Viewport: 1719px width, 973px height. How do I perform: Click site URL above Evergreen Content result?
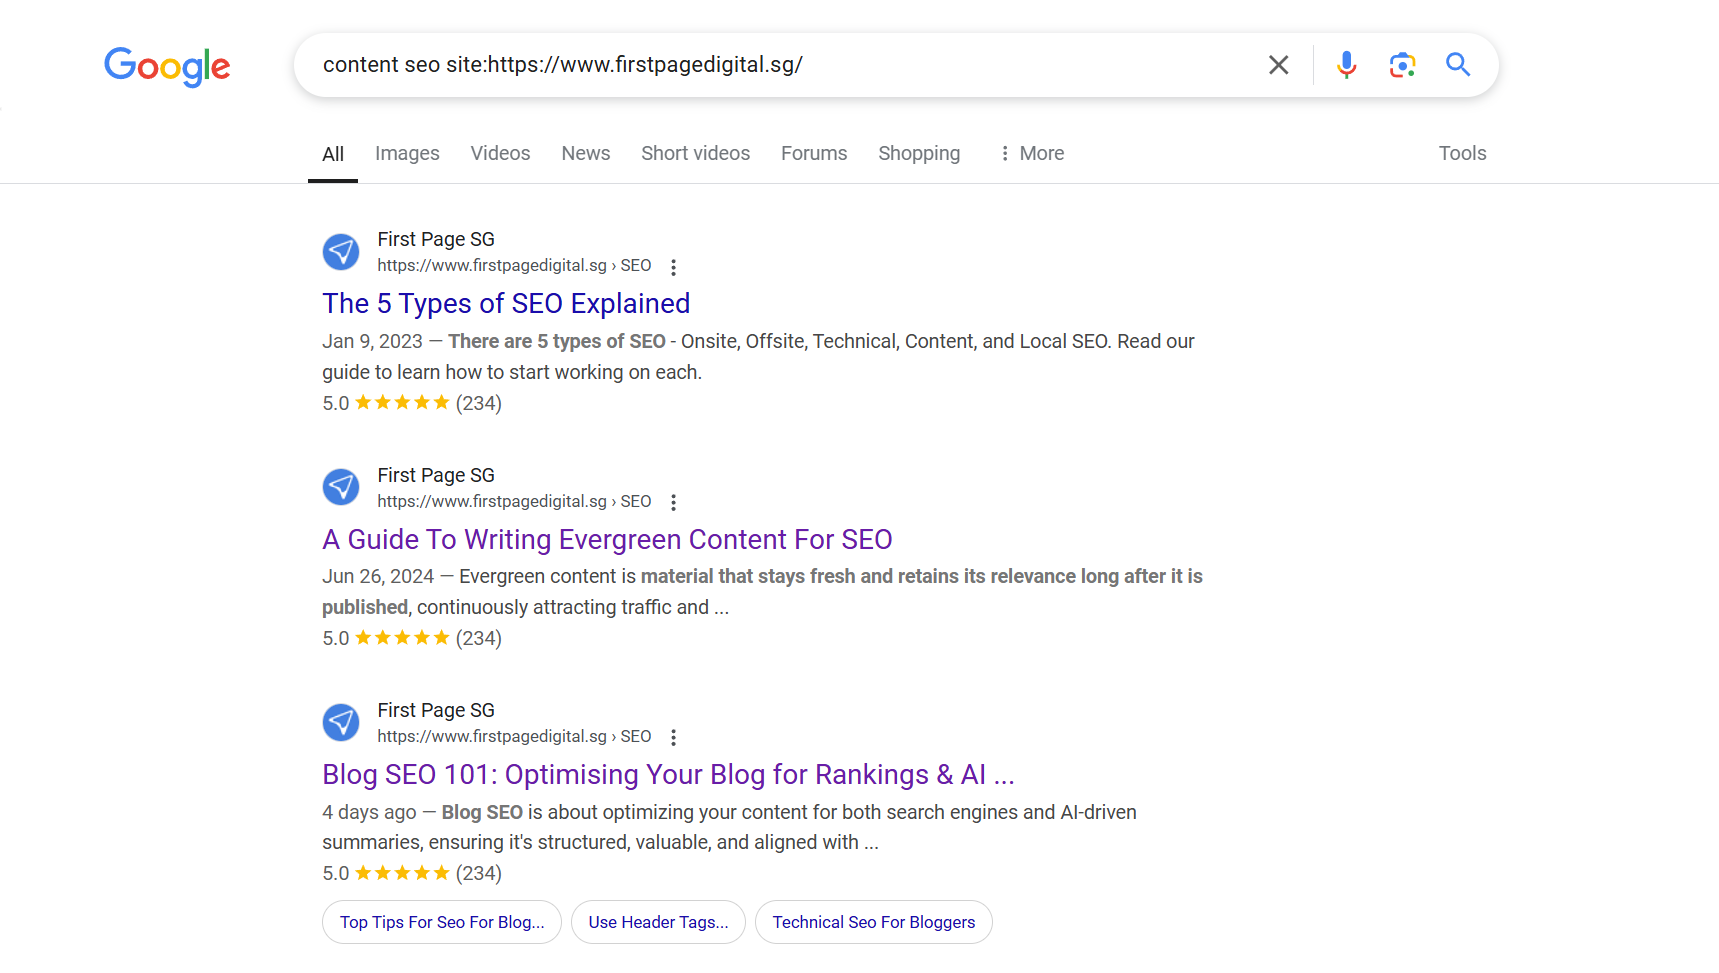pyautogui.click(x=514, y=501)
